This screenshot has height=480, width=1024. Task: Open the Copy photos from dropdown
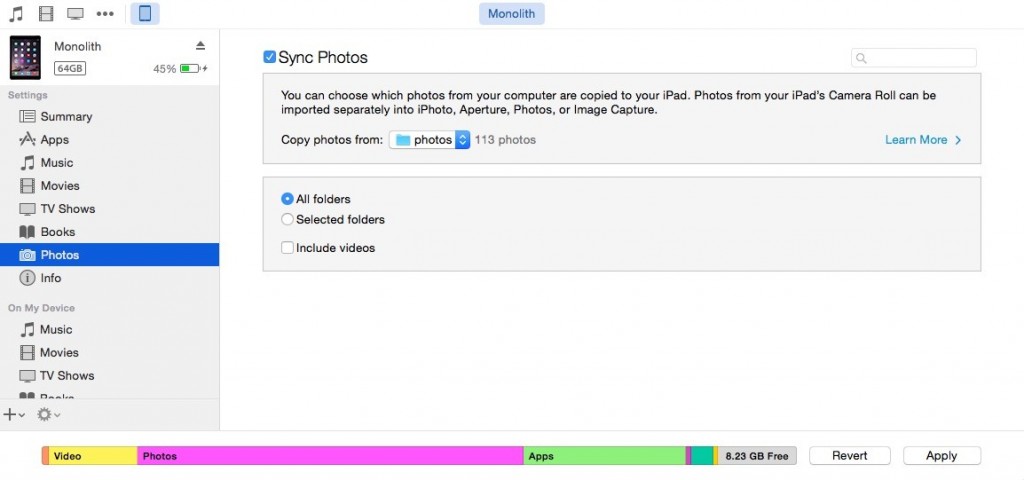pyautogui.click(x=430, y=140)
